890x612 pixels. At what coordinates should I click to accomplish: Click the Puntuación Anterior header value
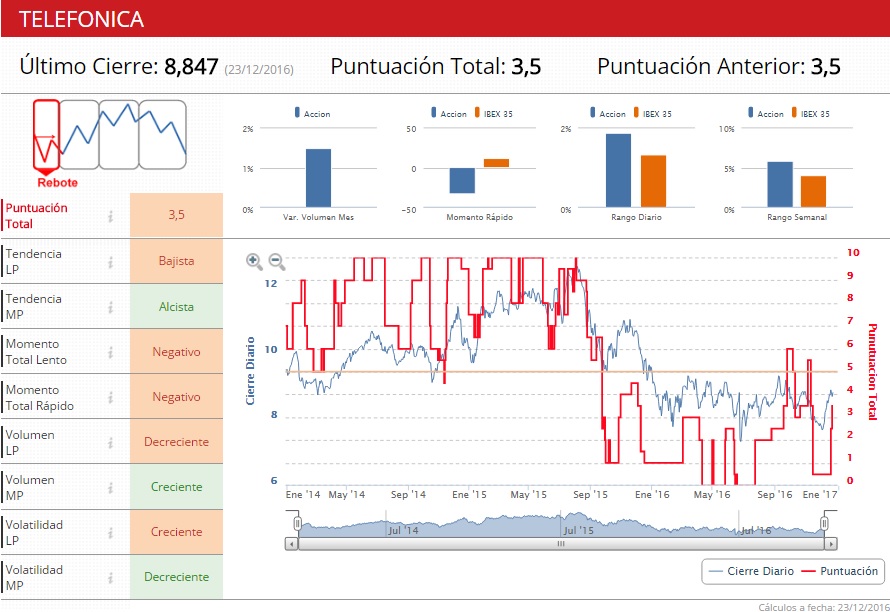[x=825, y=66]
